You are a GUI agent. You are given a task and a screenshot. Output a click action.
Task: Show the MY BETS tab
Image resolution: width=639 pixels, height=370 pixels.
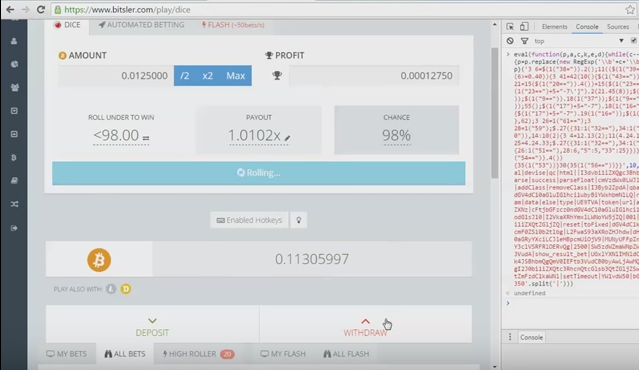[x=66, y=354]
